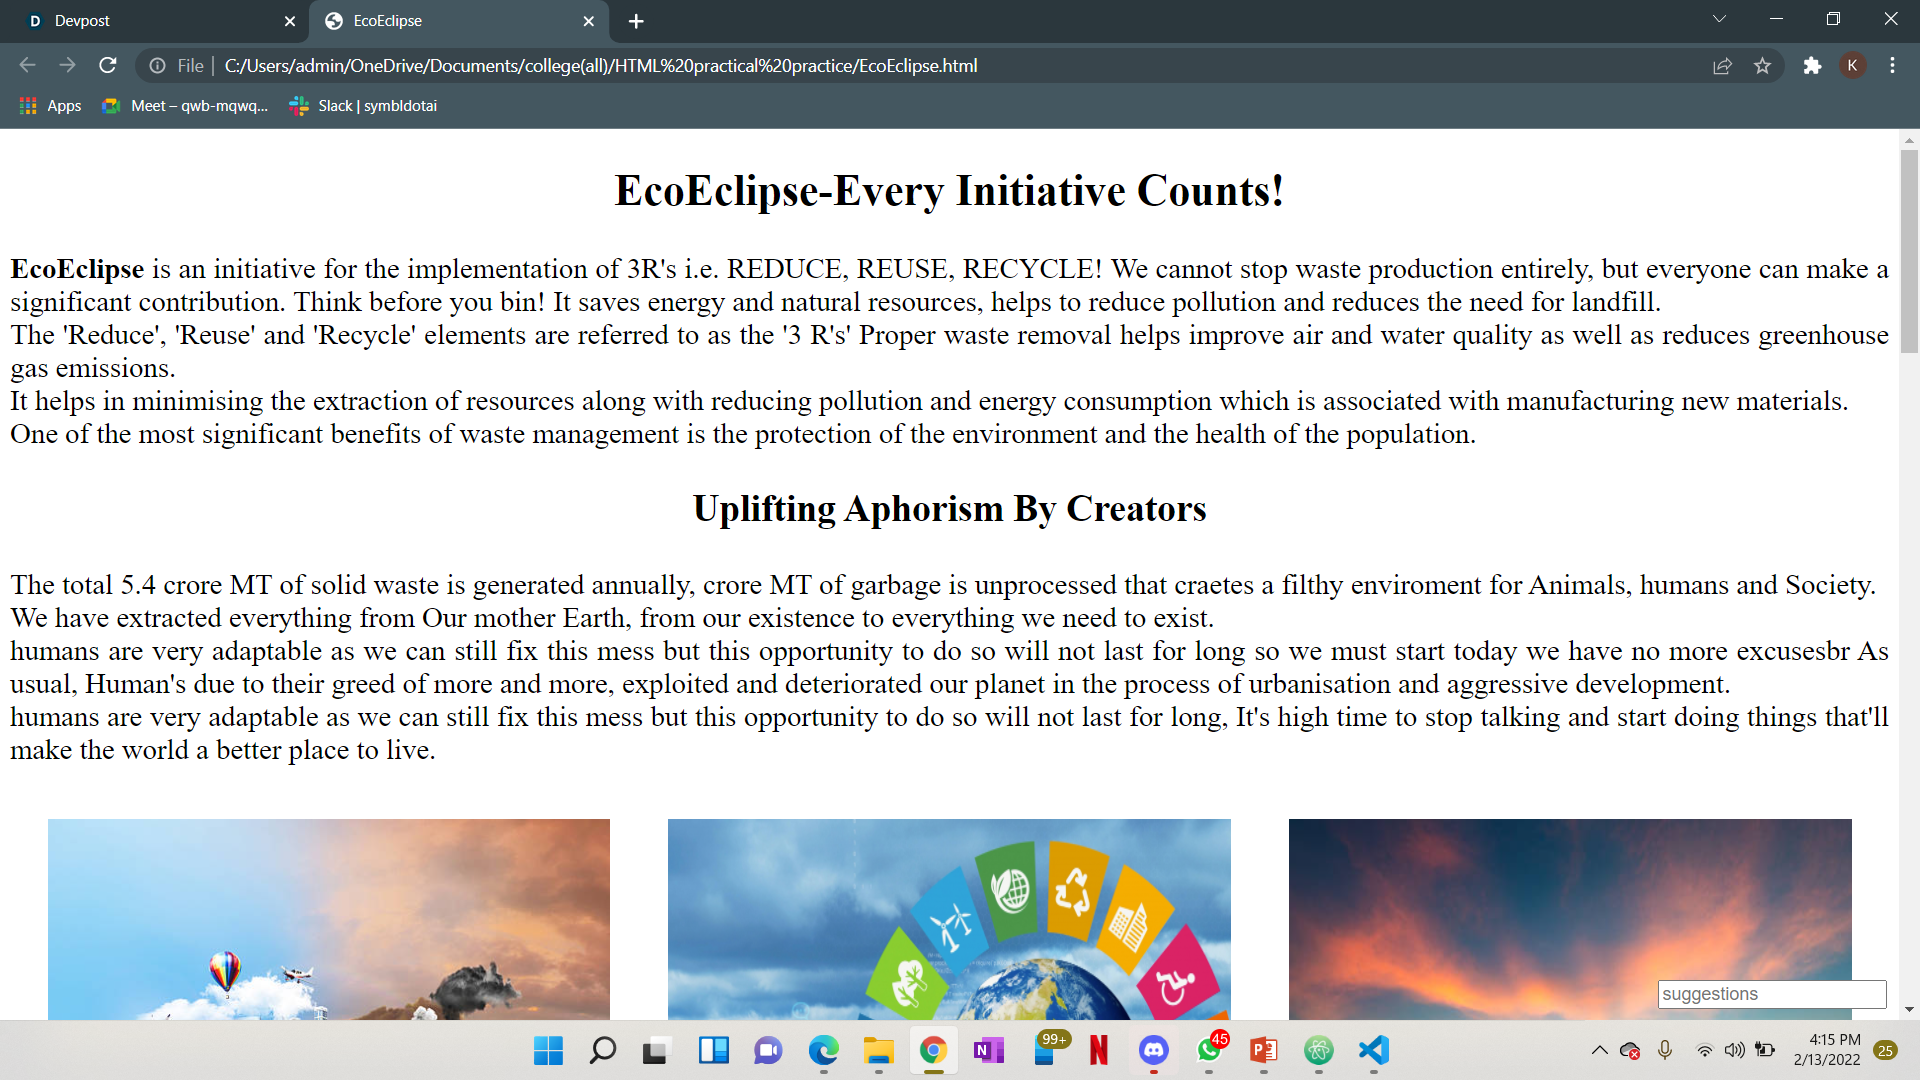Open VS Code from the taskbar
The image size is (1920, 1080).
1372,1051
